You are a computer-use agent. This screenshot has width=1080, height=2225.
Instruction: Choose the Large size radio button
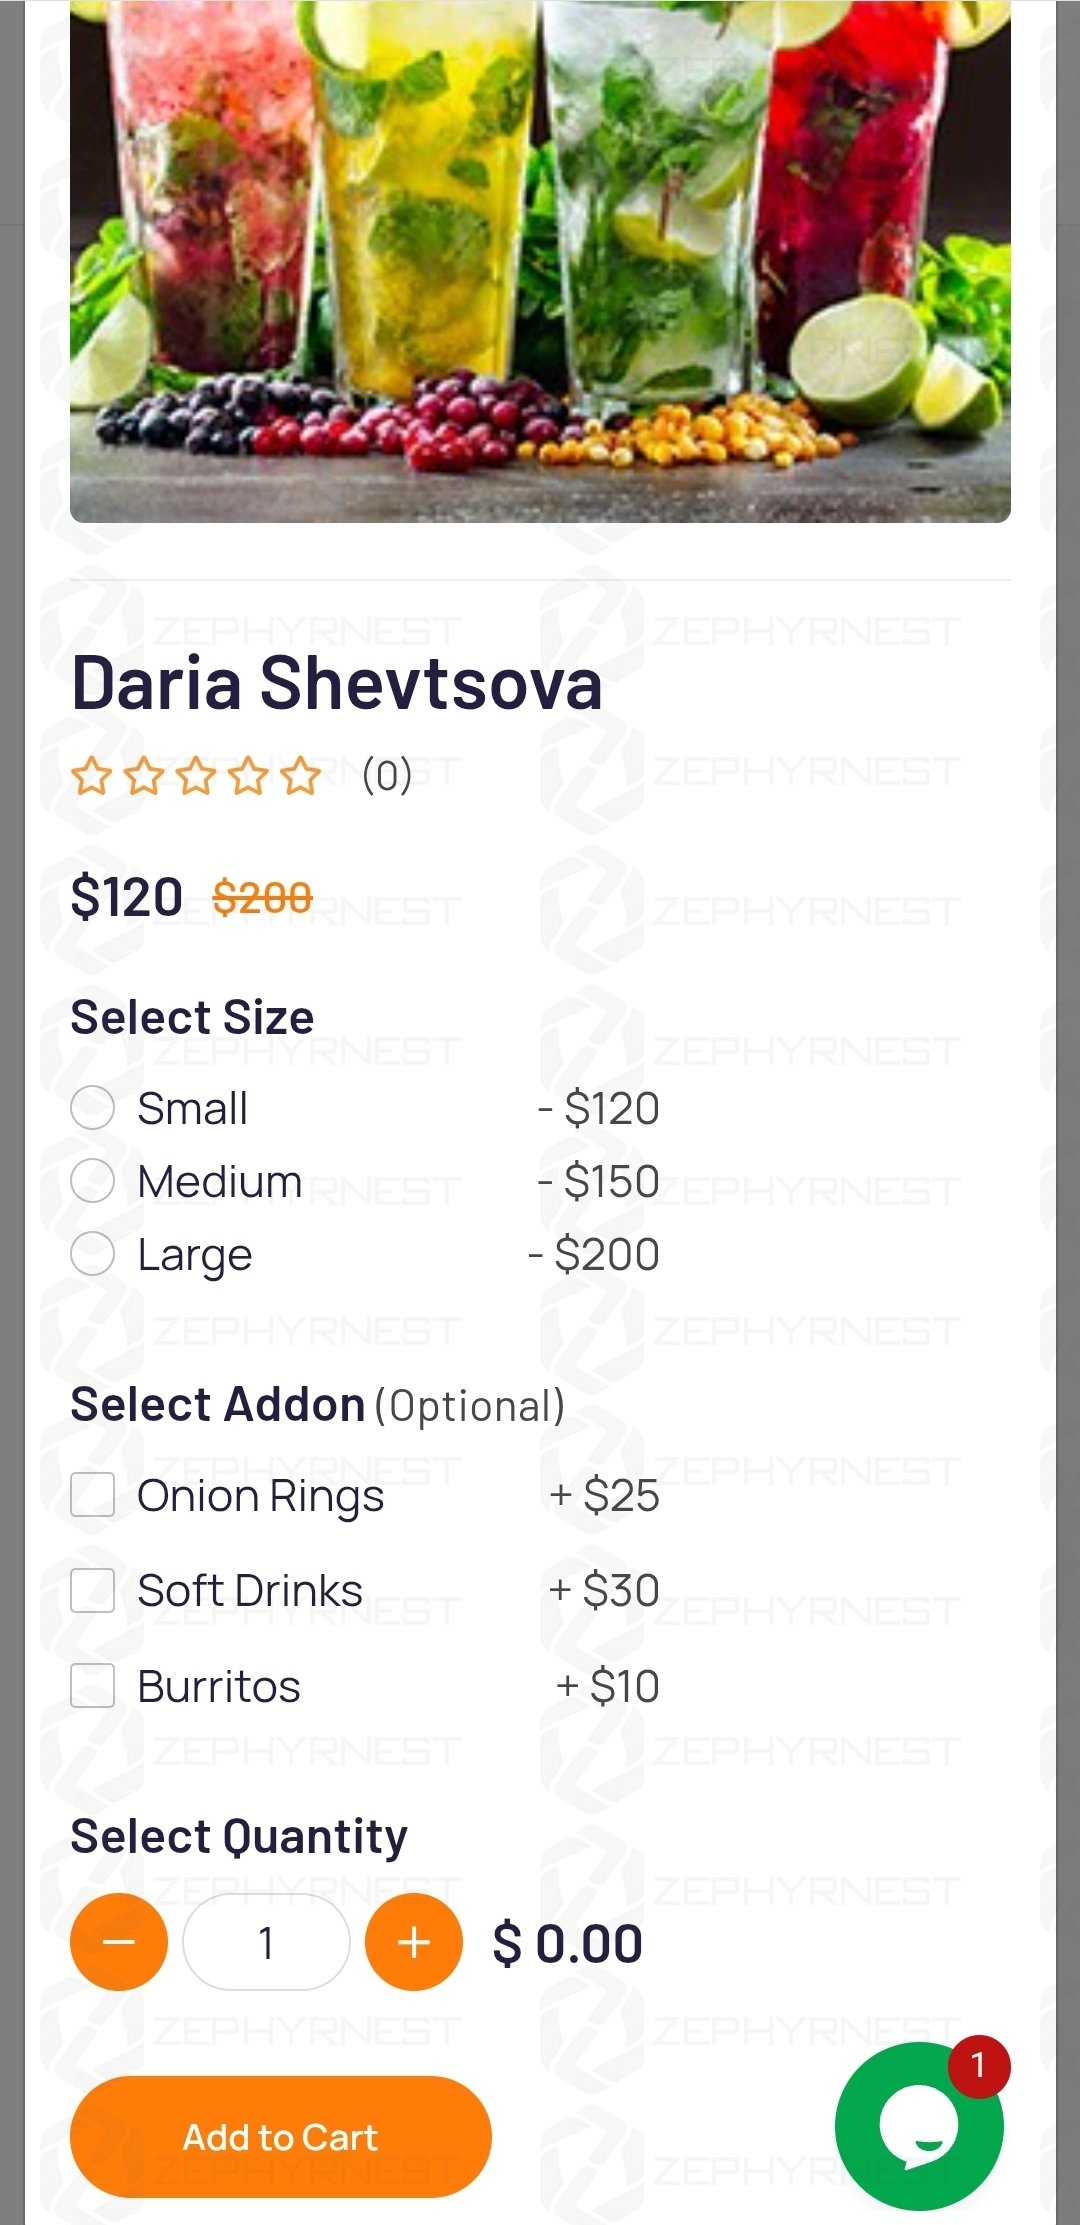coord(93,1254)
